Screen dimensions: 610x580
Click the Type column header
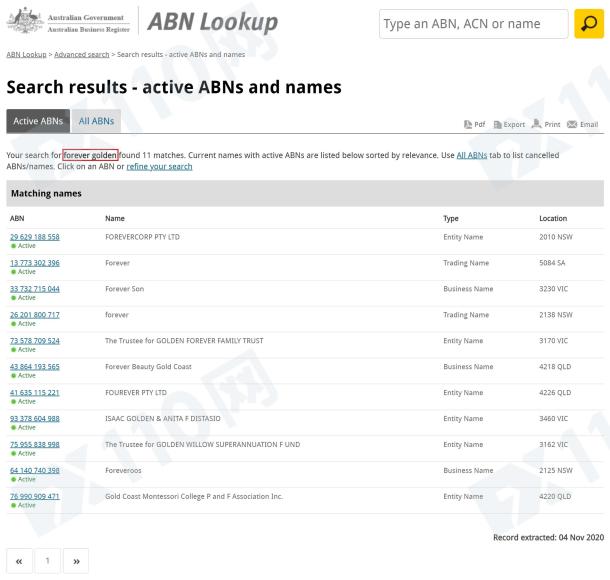(x=450, y=219)
